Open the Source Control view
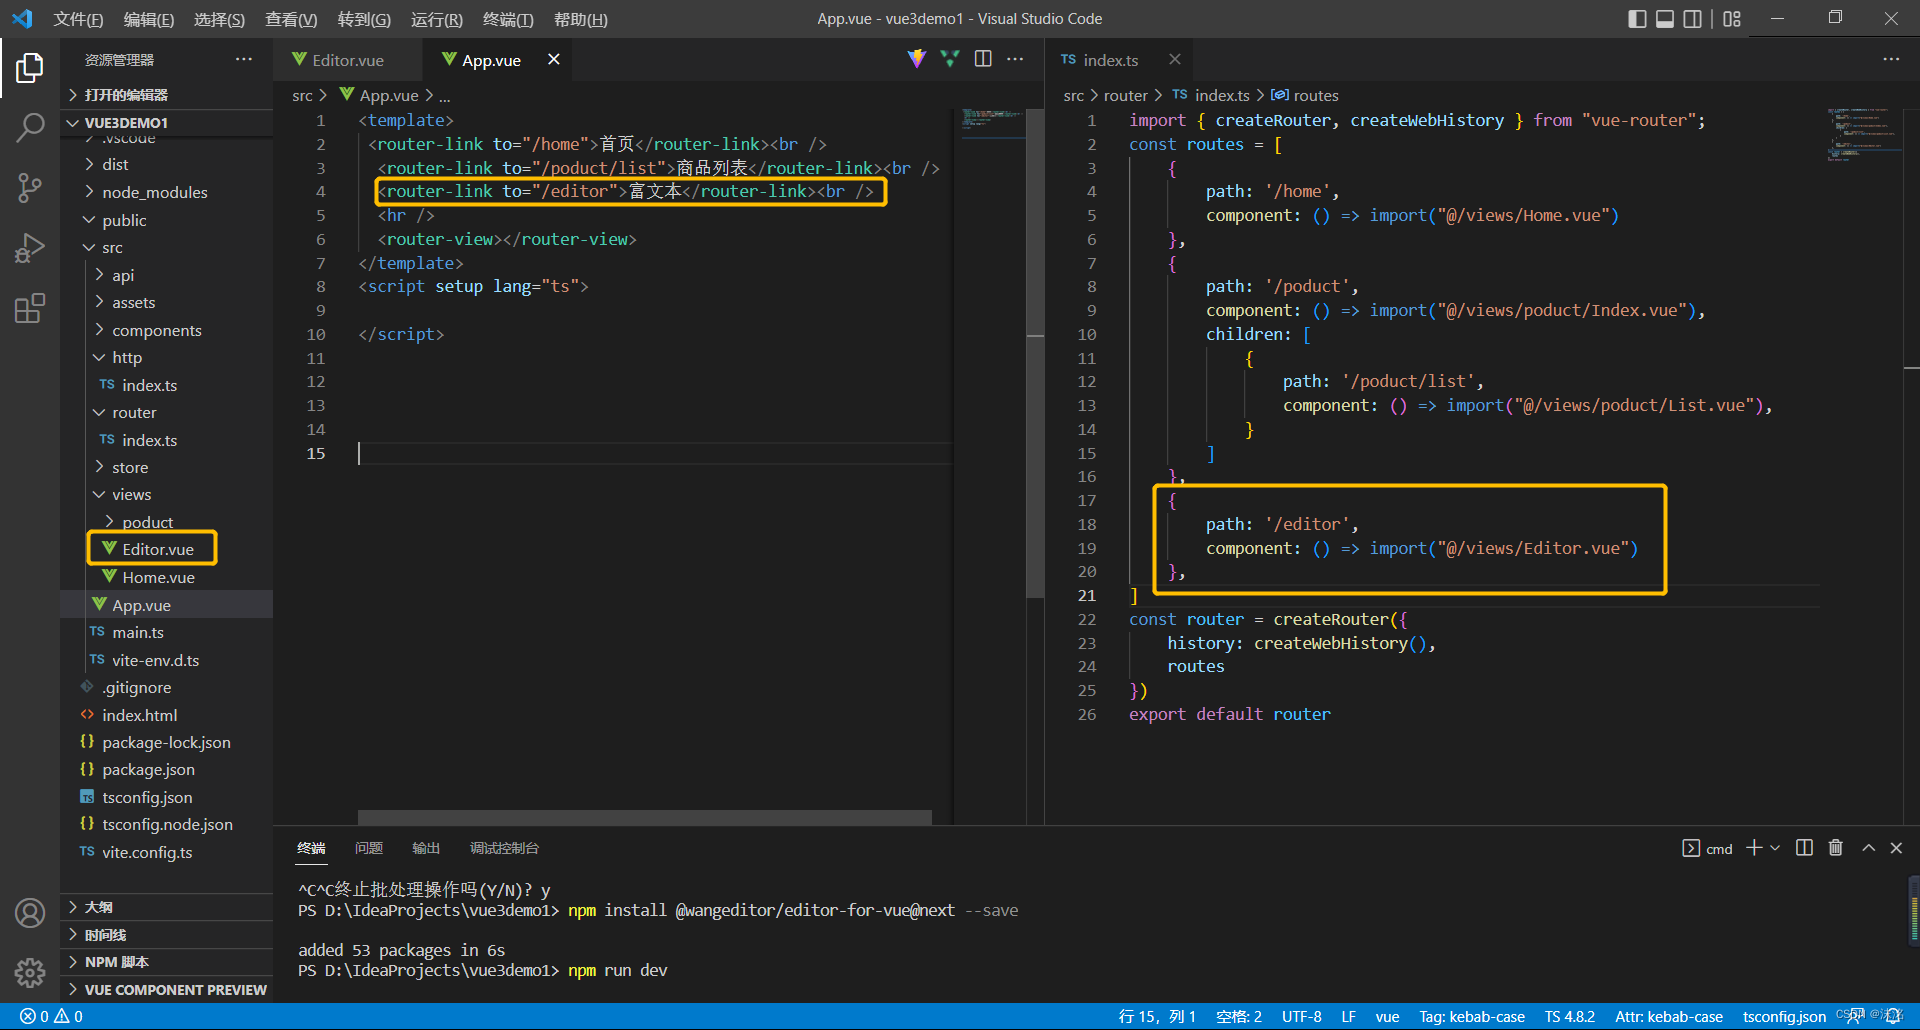 [30, 187]
